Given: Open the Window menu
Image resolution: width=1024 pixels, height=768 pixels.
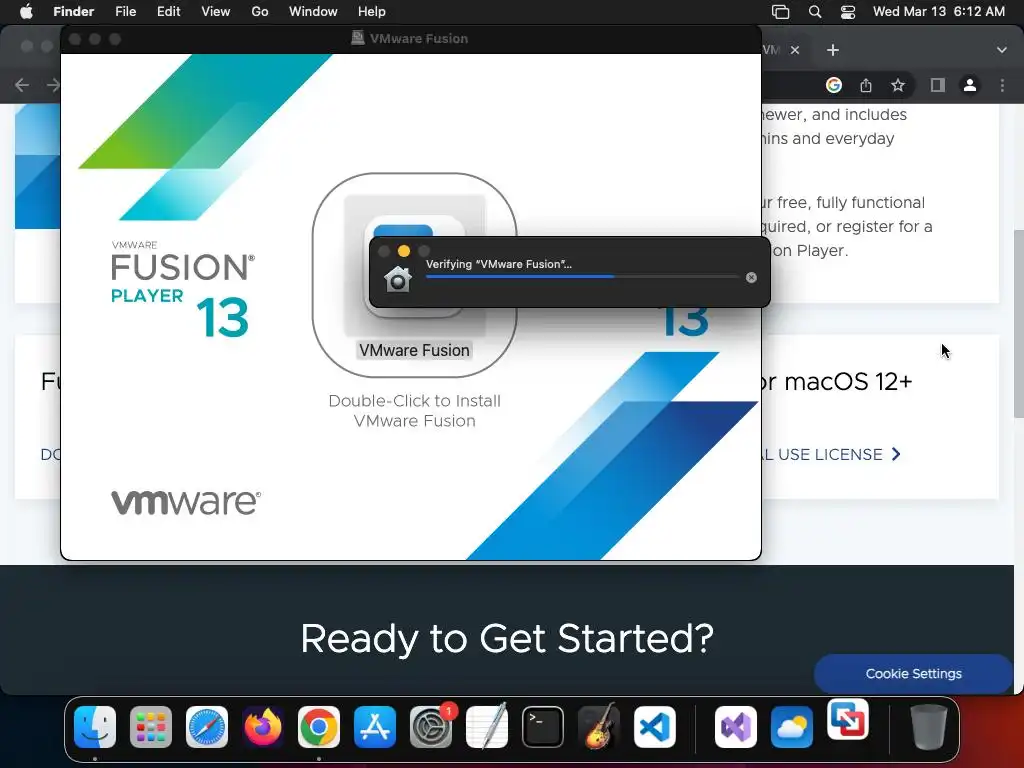Looking at the screenshot, I should (313, 12).
